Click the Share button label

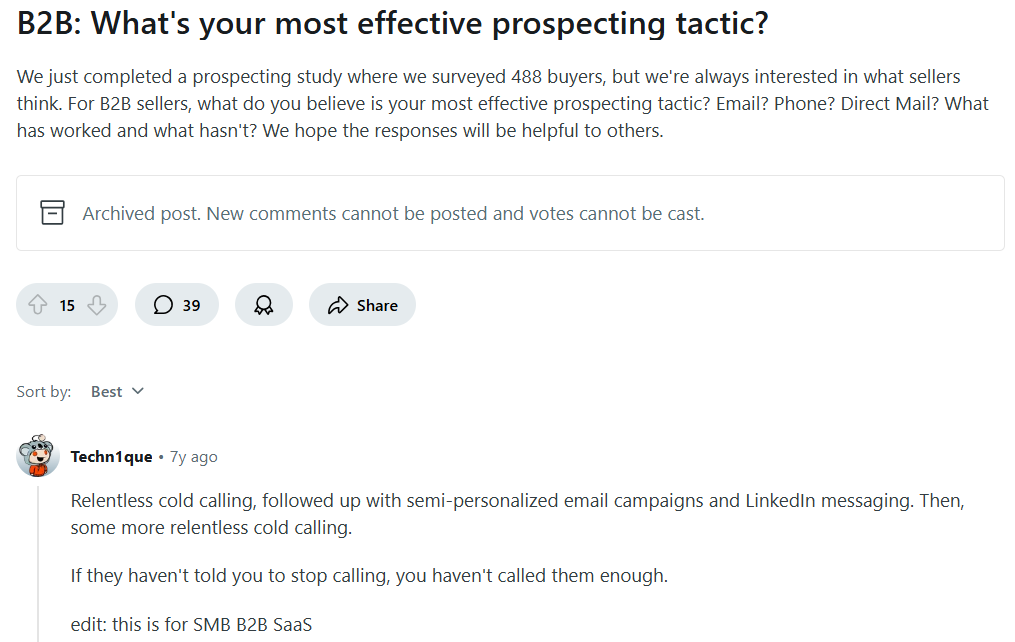tap(377, 305)
